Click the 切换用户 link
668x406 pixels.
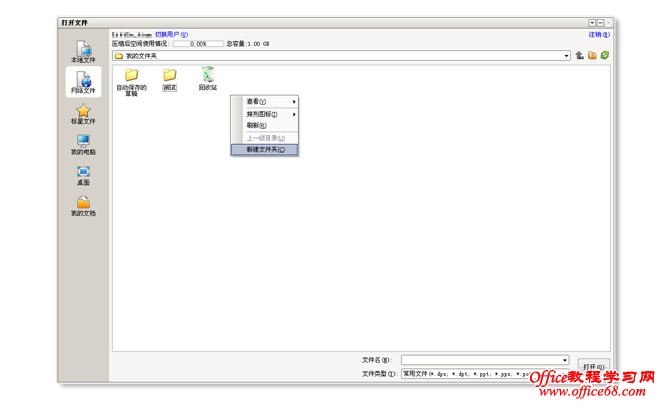click(171, 34)
